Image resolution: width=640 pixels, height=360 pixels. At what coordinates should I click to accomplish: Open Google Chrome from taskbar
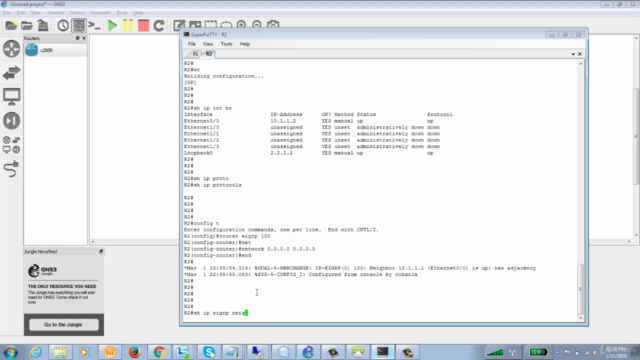(x=159, y=352)
